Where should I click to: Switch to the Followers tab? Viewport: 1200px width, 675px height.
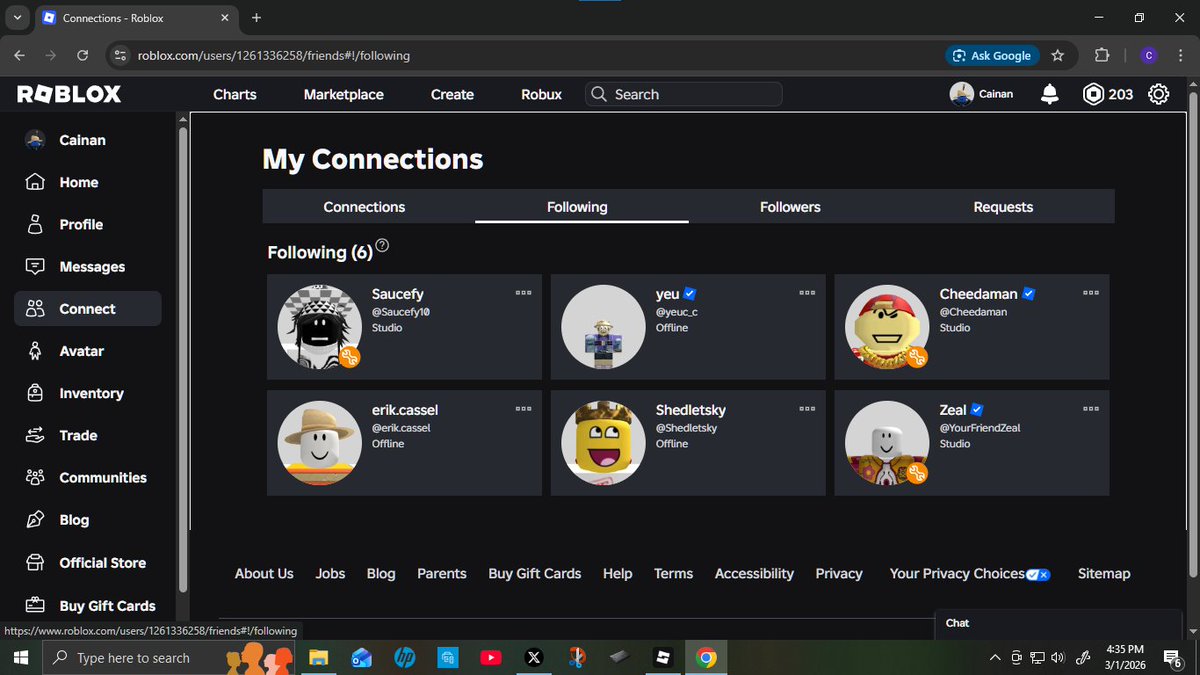(790, 207)
